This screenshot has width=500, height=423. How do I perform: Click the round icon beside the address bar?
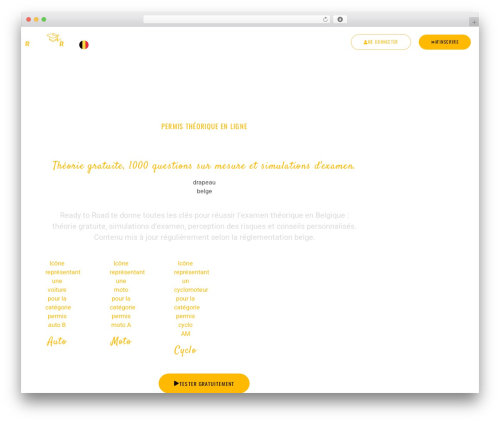[x=340, y=20]
